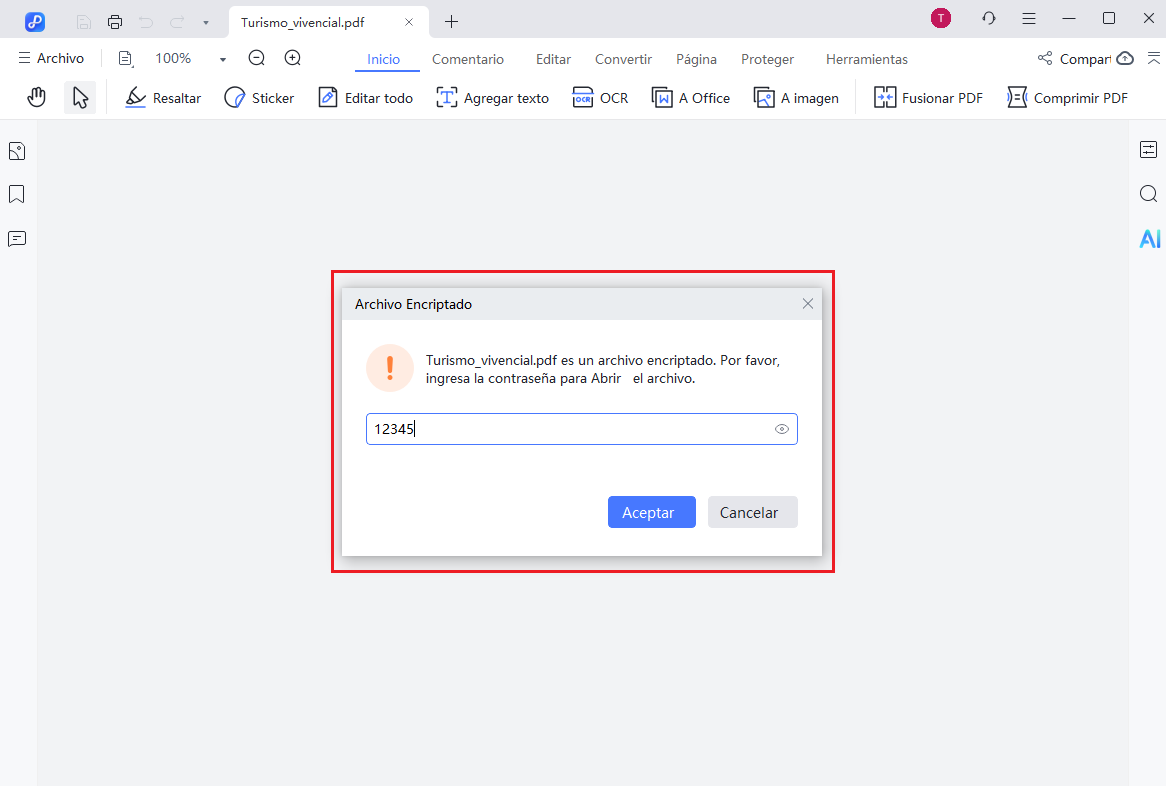Image resolution: width=1166 pixels, height=786 pixels.
Task: Toggle password visibility with eye icon
Action: click(781, 428)
